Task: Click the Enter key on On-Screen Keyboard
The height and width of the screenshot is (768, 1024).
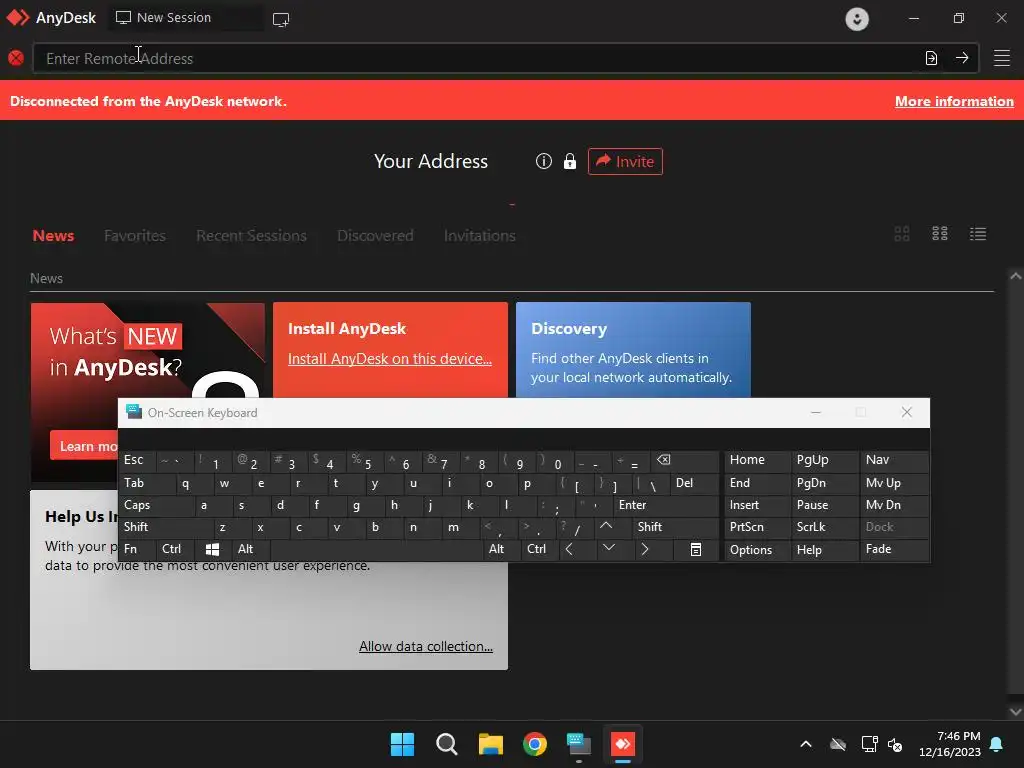Action: (x=665, y=505)
